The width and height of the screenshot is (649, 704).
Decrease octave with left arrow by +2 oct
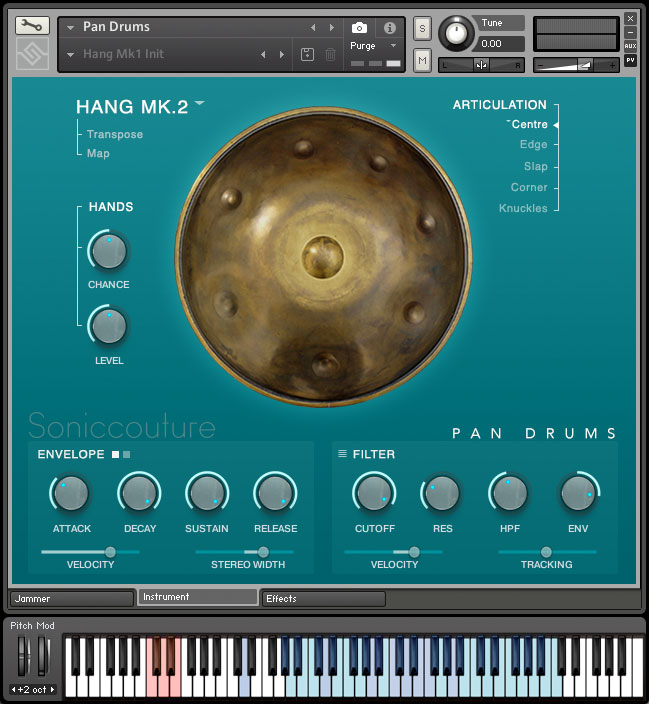[13, 689]
